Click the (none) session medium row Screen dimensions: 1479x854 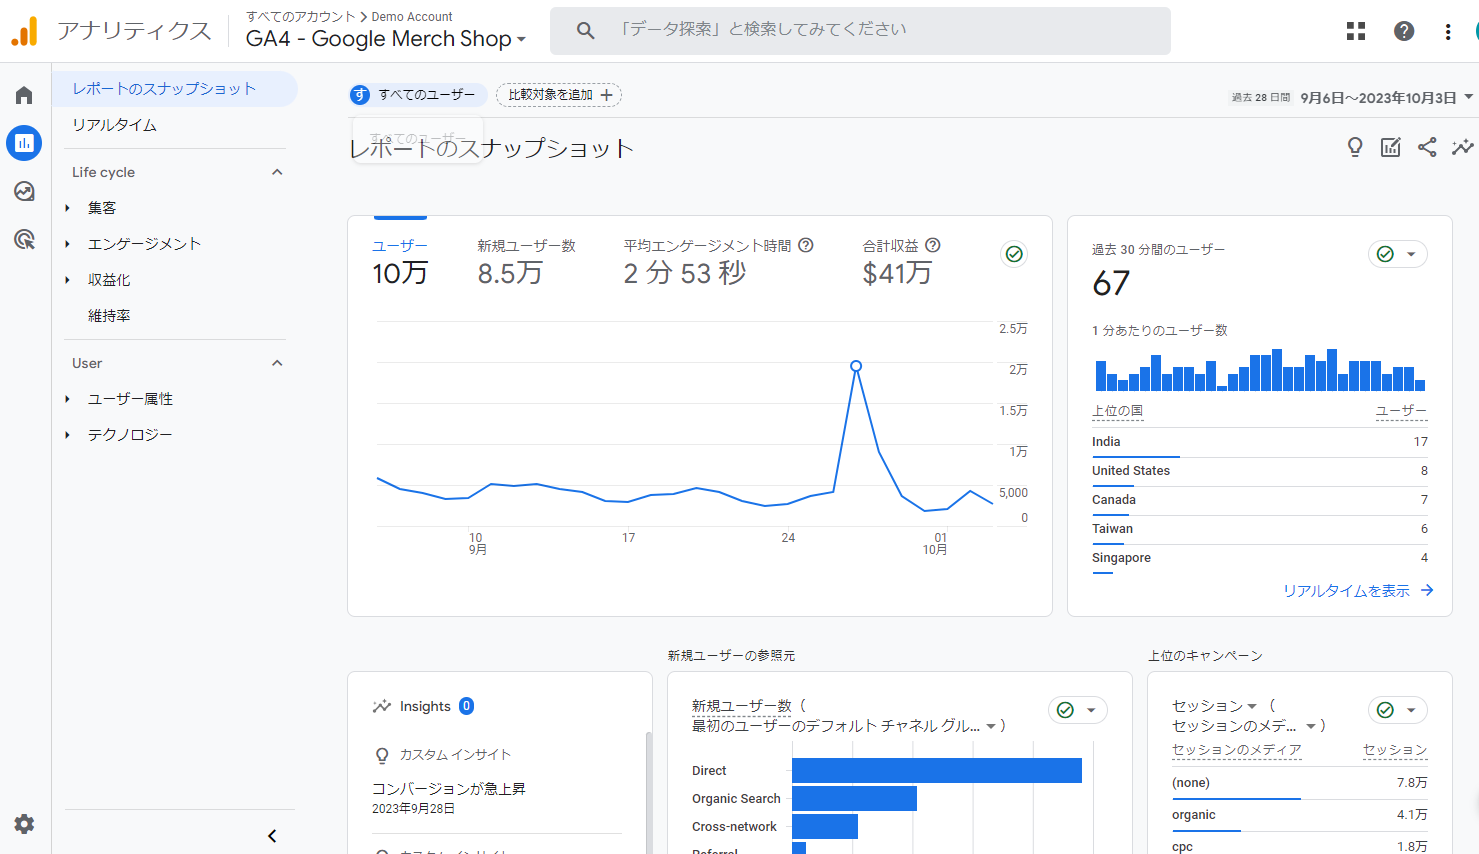coord(1299,783)
